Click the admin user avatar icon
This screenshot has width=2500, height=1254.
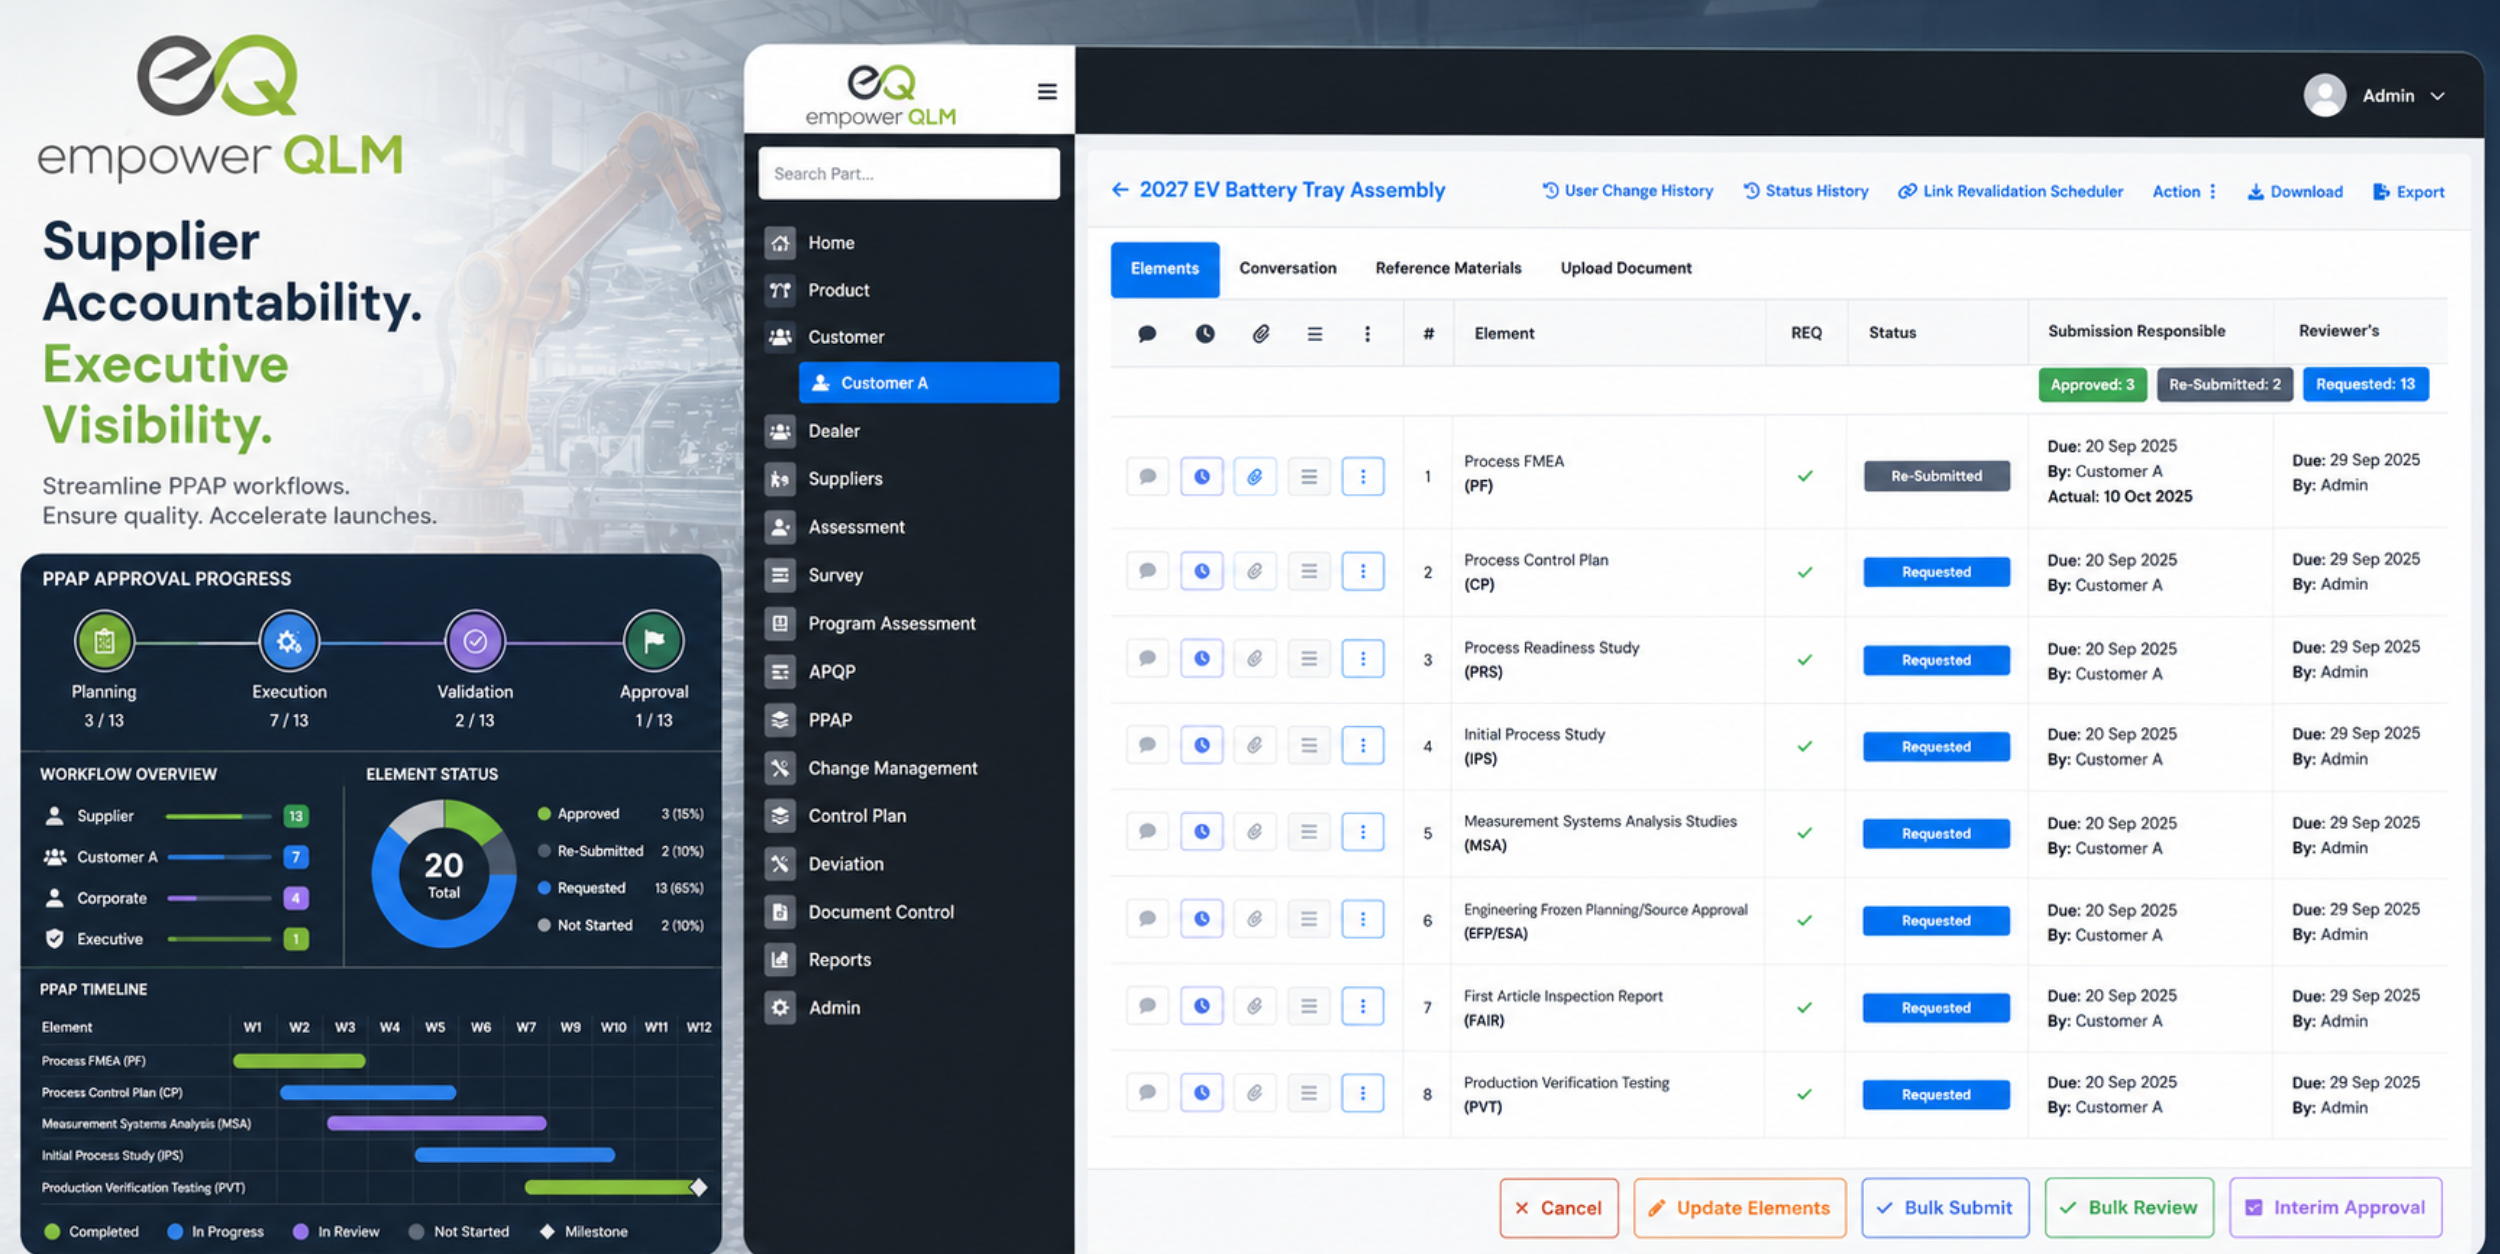coord(2325,96)
